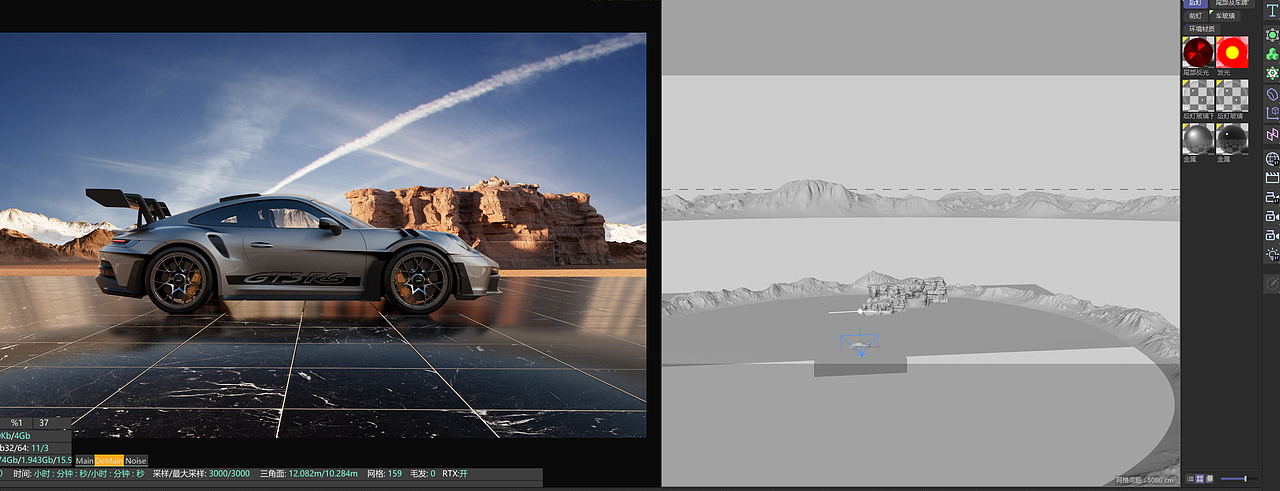Switch render view to DeMain pass
1280x491 pixels.
click(x=109, y=461)
